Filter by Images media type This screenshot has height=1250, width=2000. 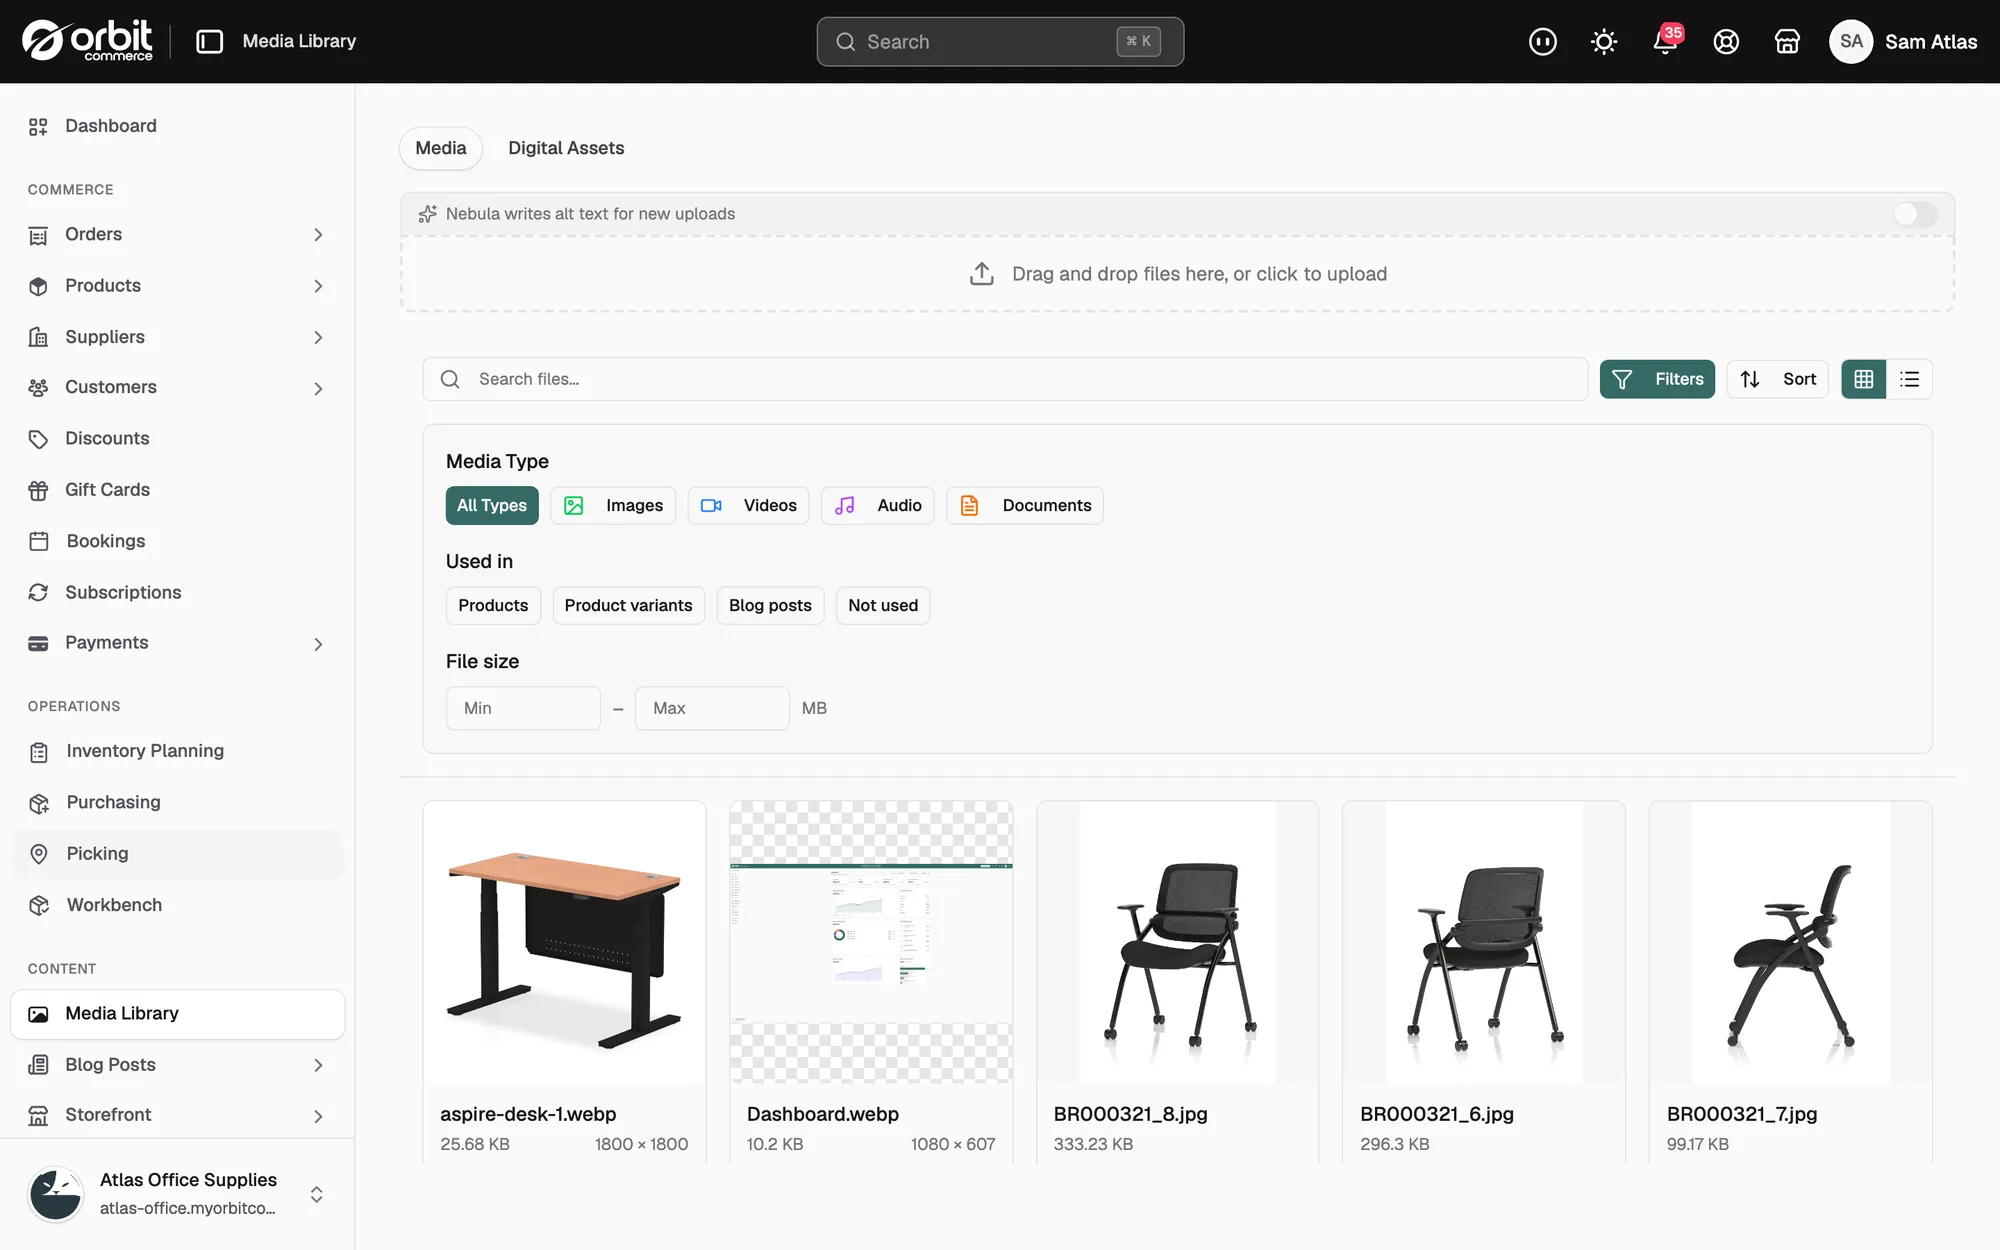point(613,506)
